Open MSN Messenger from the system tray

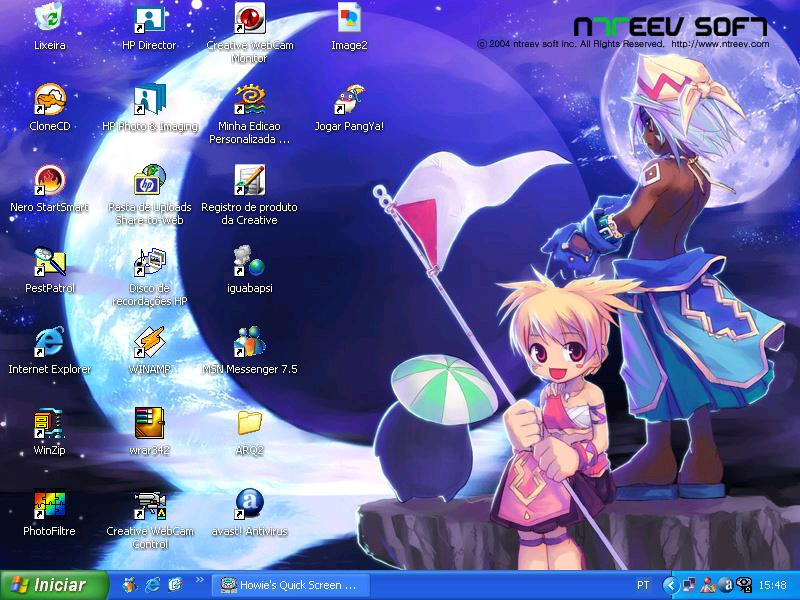708,585
